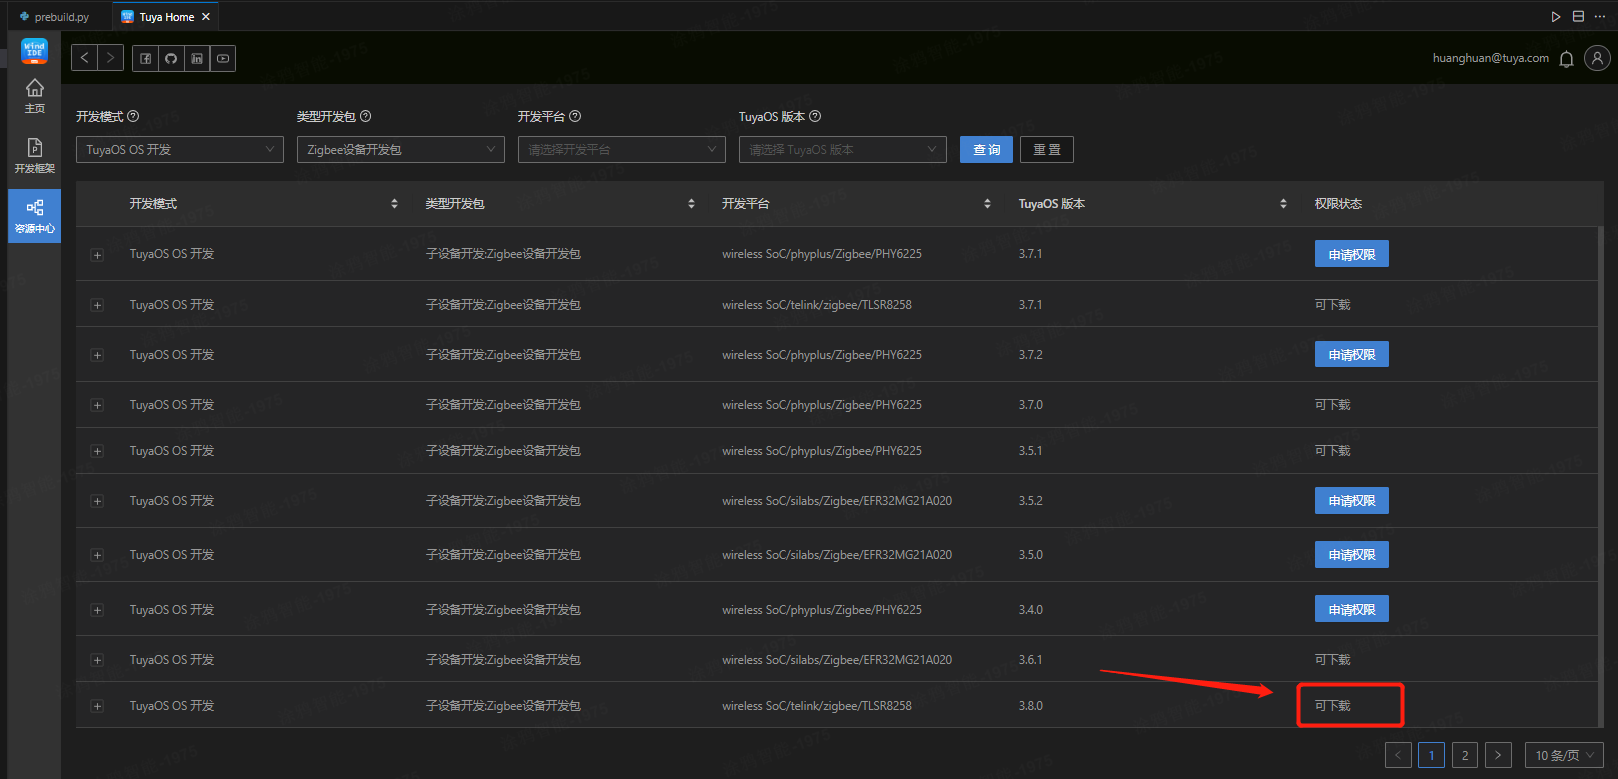Close the Tuya Home tab
Viewport: 1618px width, 779px height.
coord(206,17)
